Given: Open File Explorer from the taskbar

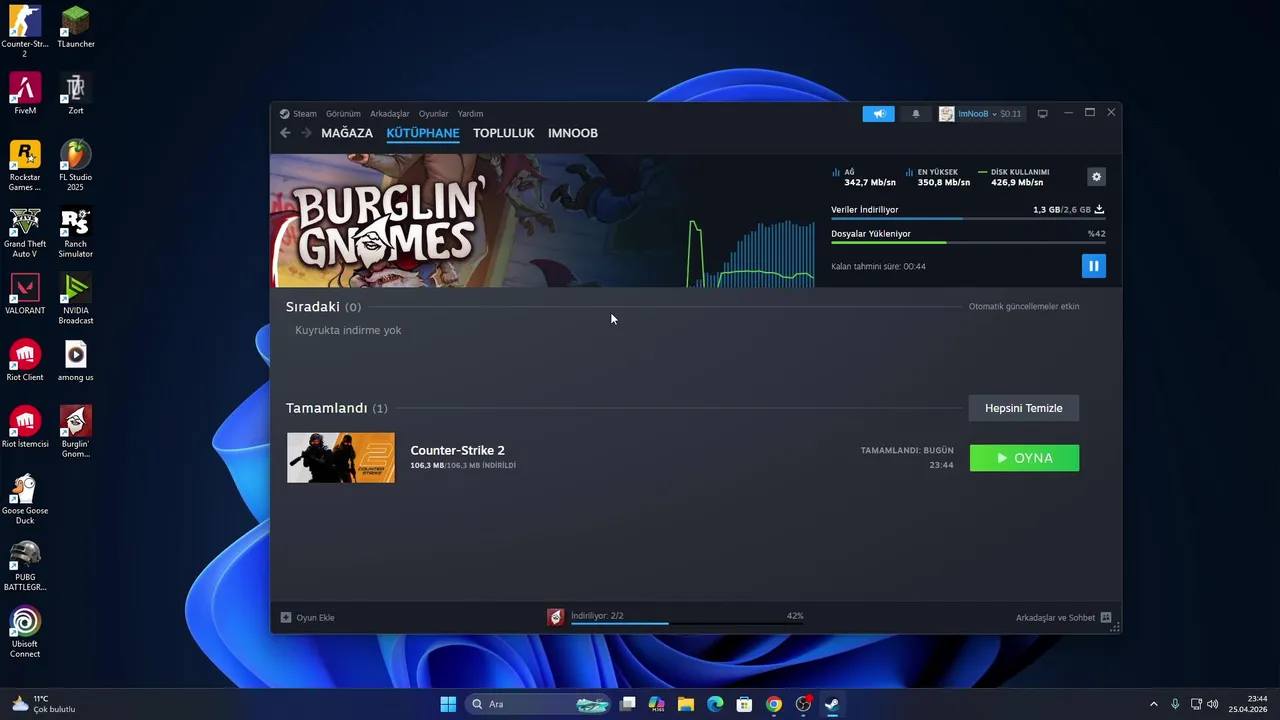Looking at the screenshot, I should point(686,704).
